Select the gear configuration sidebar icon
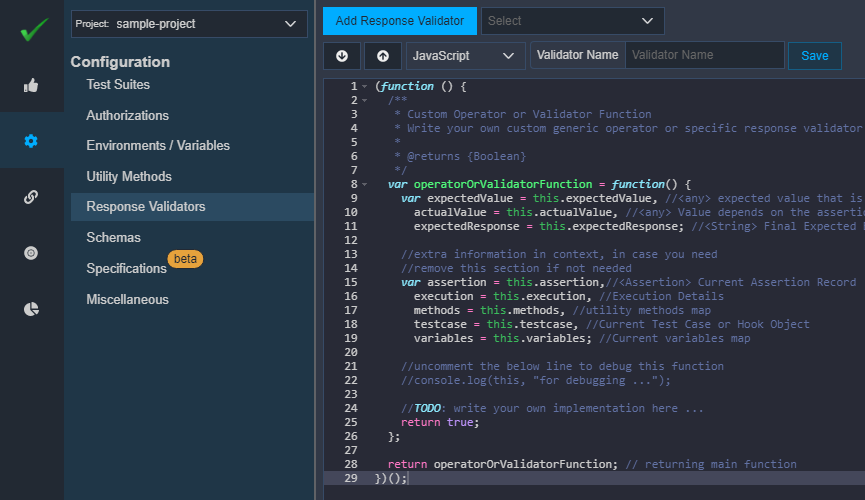 [x=31, y=141]
